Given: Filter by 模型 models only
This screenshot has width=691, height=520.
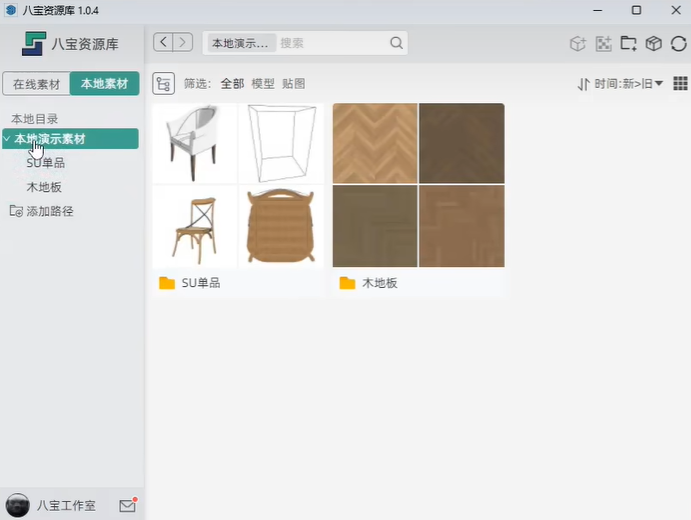Looking at the screenshot, I should click(x=263, y=84).
